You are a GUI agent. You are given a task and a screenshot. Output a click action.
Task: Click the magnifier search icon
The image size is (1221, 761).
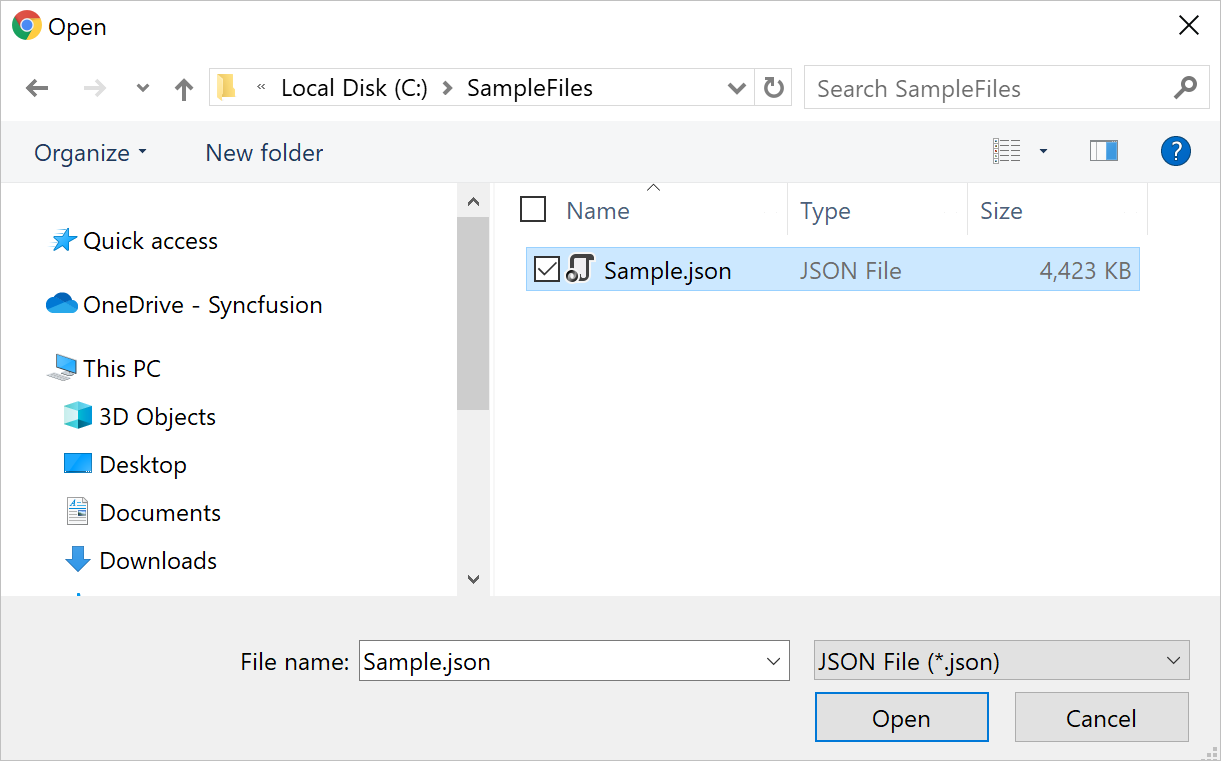pyautogui.click(x=1185, y=88)
